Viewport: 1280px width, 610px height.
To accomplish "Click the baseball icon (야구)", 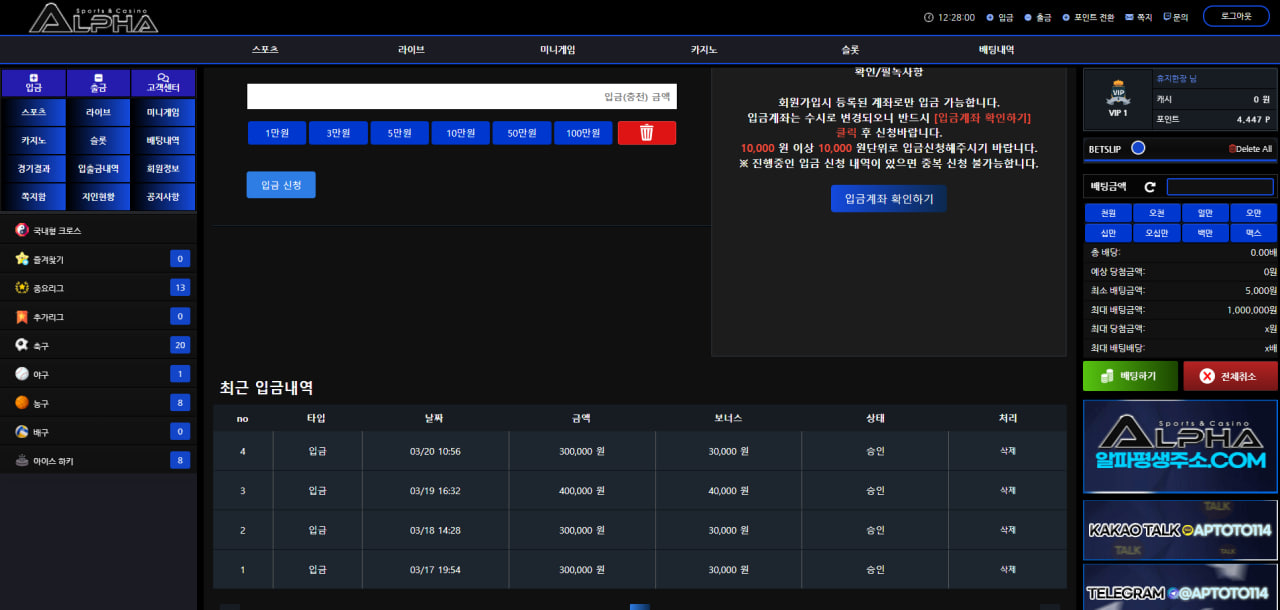I will 22,374.
